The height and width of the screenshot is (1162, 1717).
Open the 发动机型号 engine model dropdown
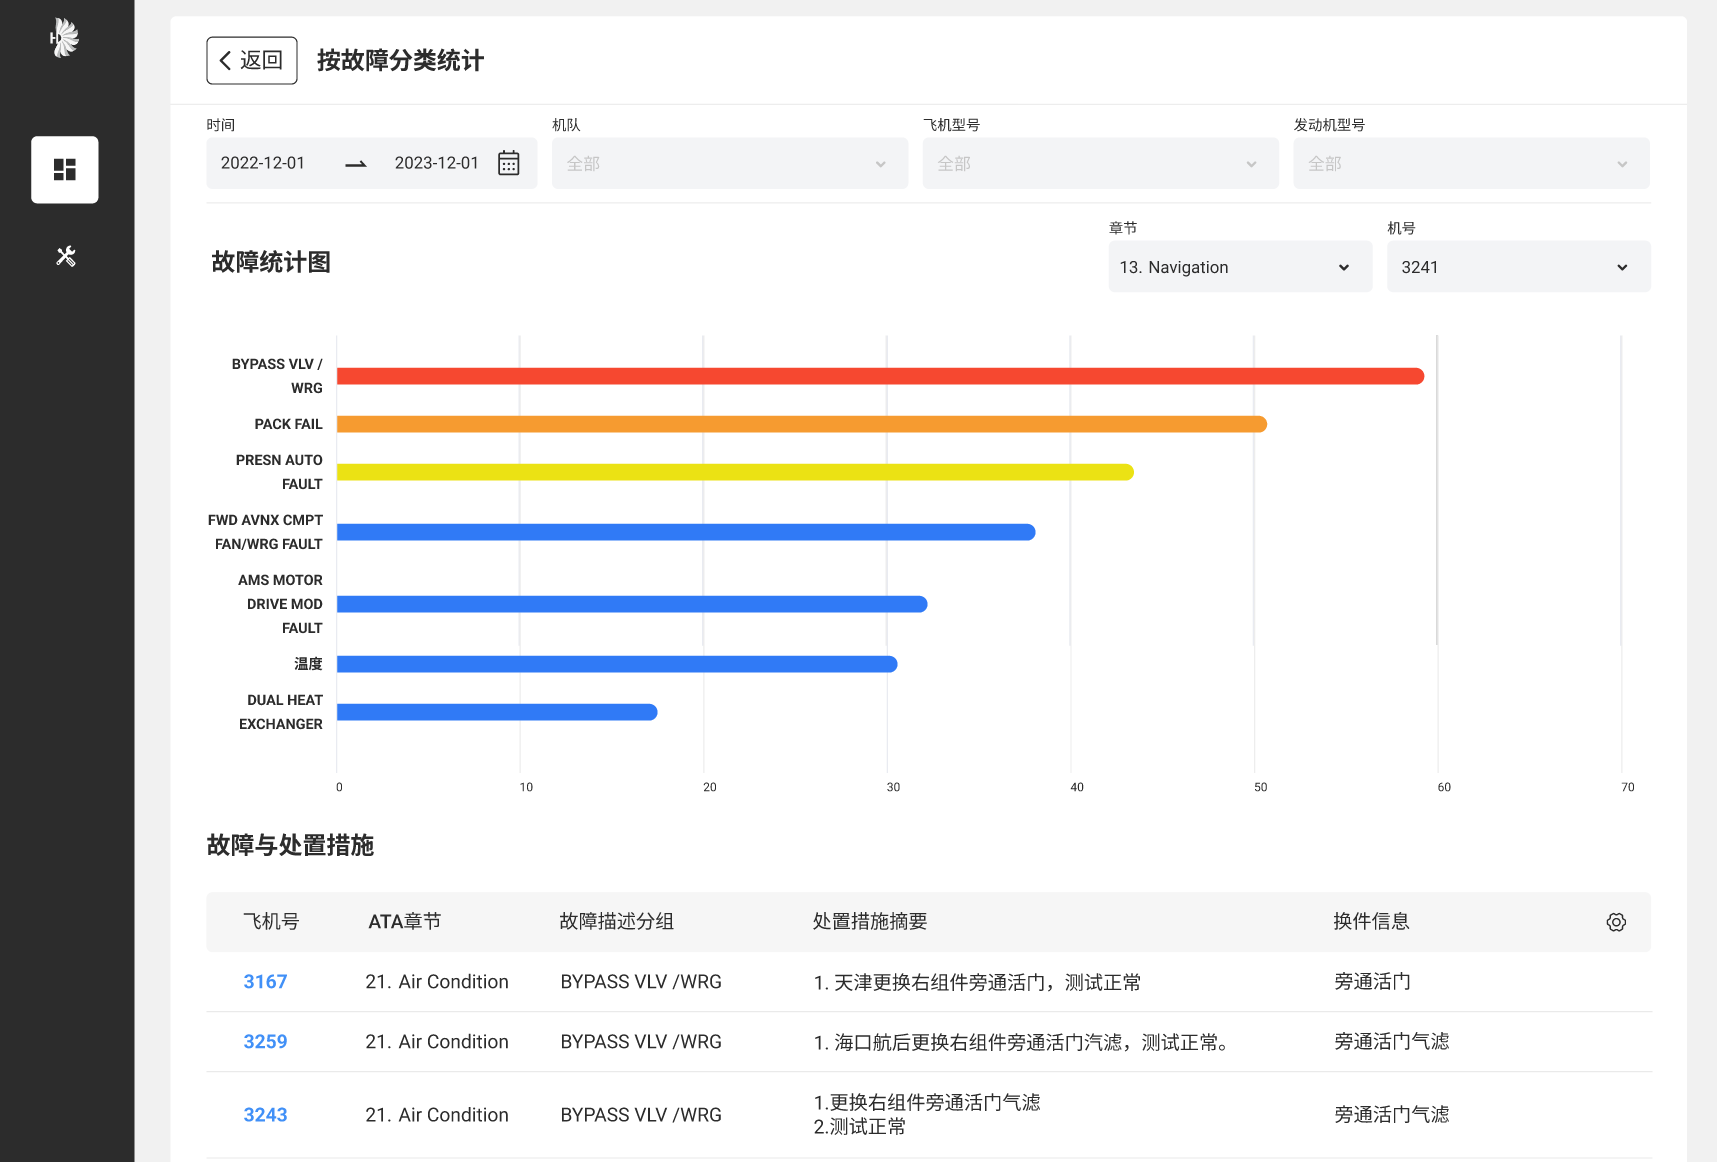click(x=1470, y=164)
